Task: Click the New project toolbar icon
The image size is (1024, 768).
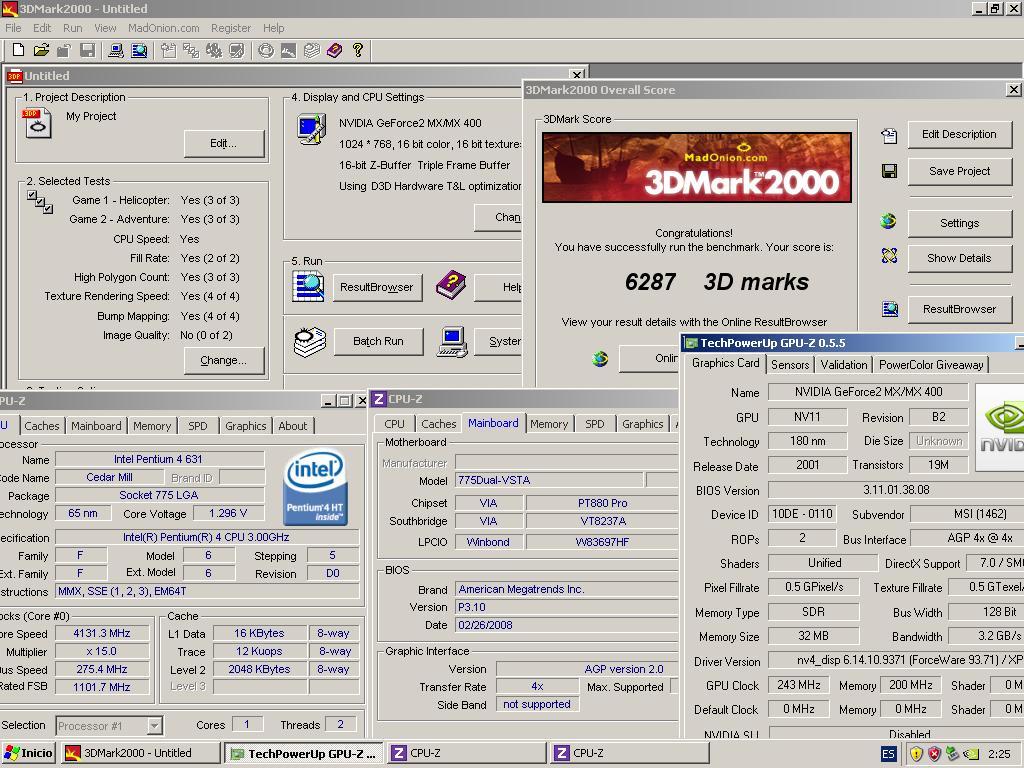Action: [x=18, y=50]
